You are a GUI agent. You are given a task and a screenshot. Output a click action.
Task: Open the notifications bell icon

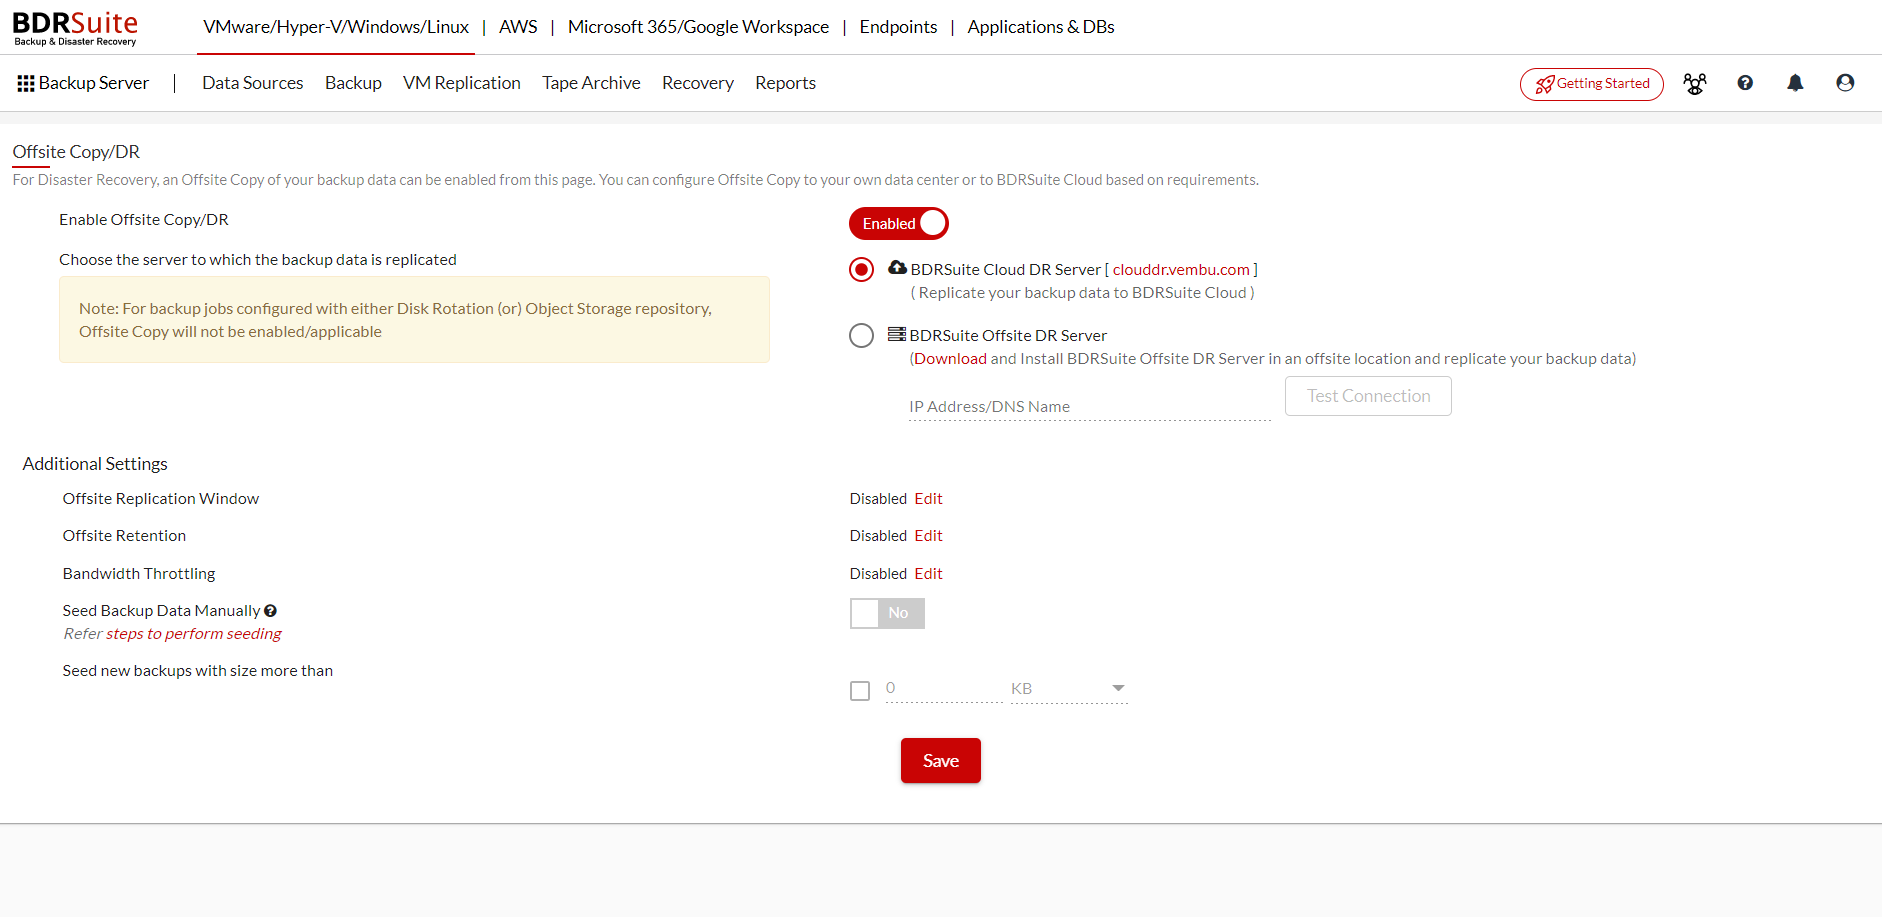click(x=1795, y=83)
